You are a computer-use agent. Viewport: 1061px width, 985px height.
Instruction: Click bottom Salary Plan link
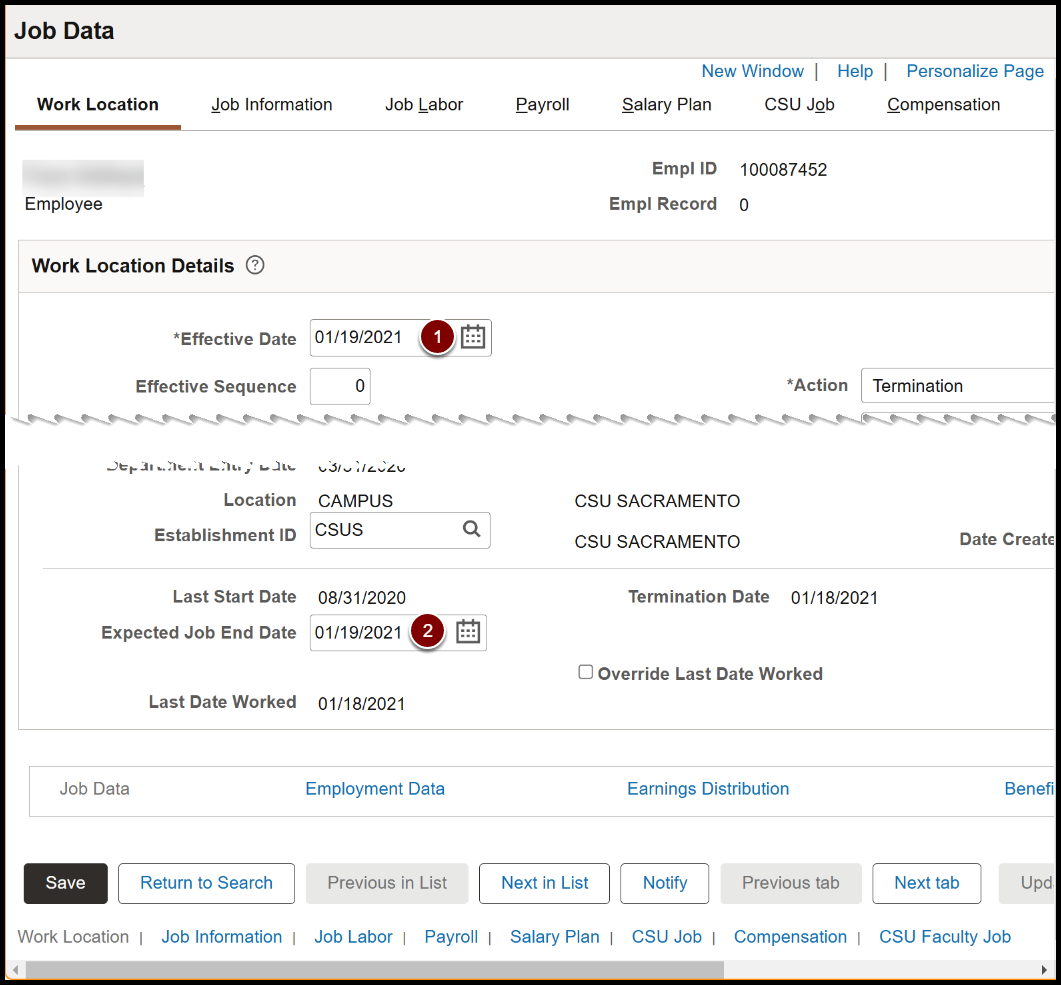coord(555,937)
